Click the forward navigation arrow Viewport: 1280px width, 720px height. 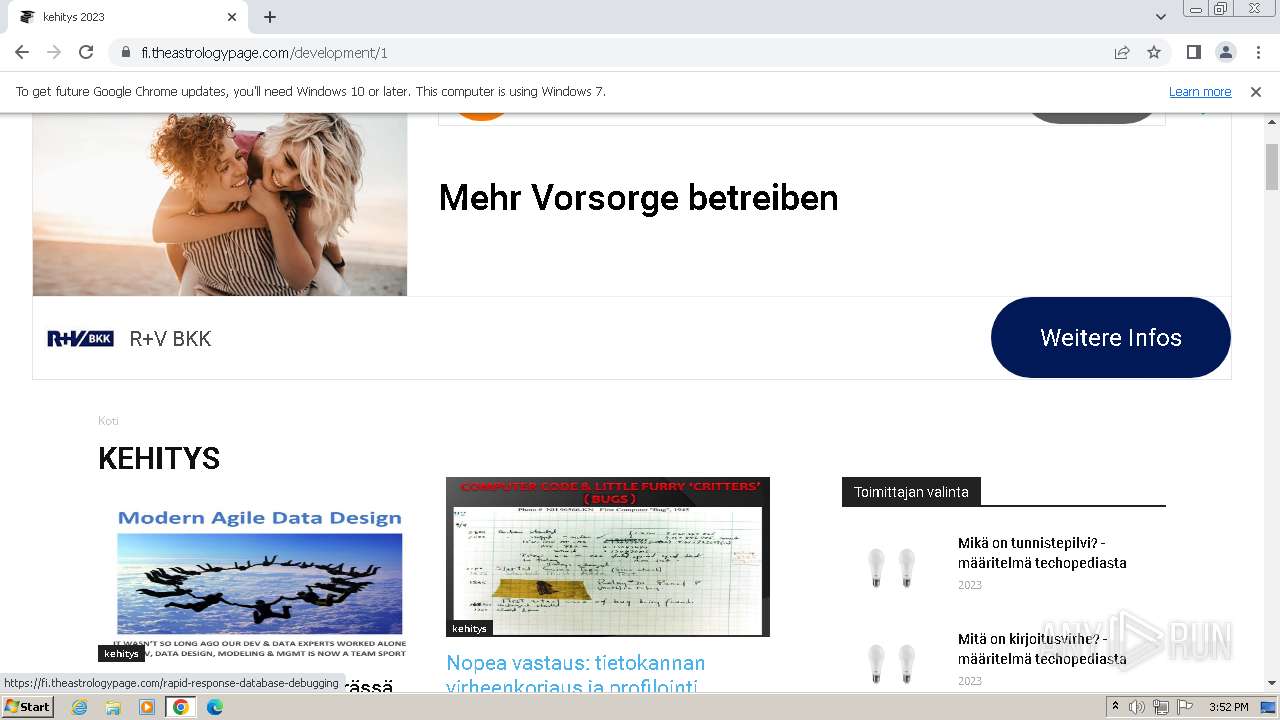(x=54, y=52)
